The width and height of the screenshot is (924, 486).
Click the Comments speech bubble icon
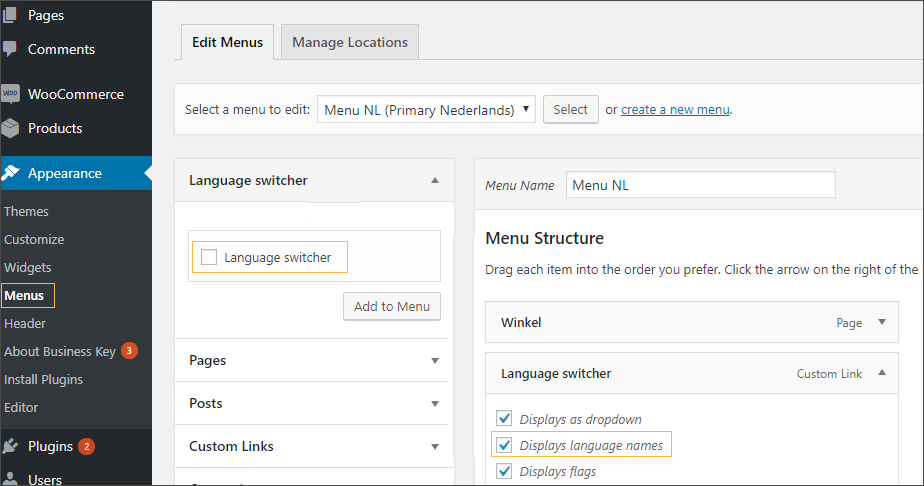[x=10, y=49]
